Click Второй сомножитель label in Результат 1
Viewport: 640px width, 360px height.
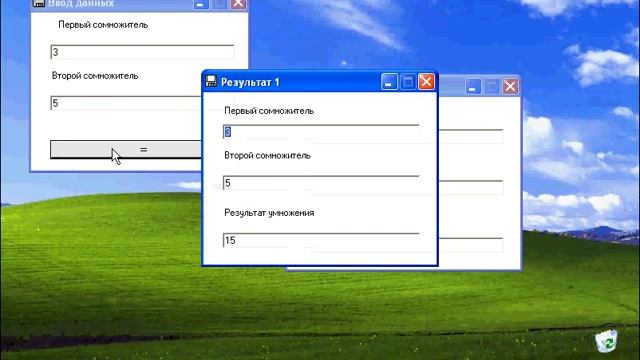[x=267, y=156]
